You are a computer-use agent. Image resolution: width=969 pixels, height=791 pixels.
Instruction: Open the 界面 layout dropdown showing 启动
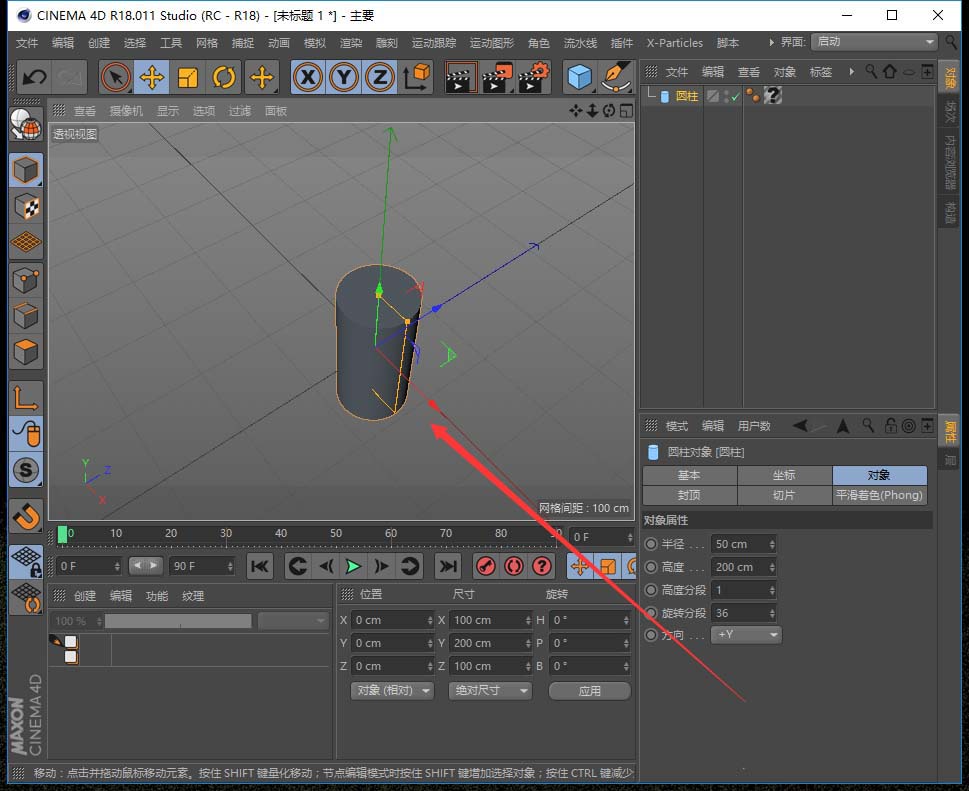pyautogui.click(x=875, y=42)
